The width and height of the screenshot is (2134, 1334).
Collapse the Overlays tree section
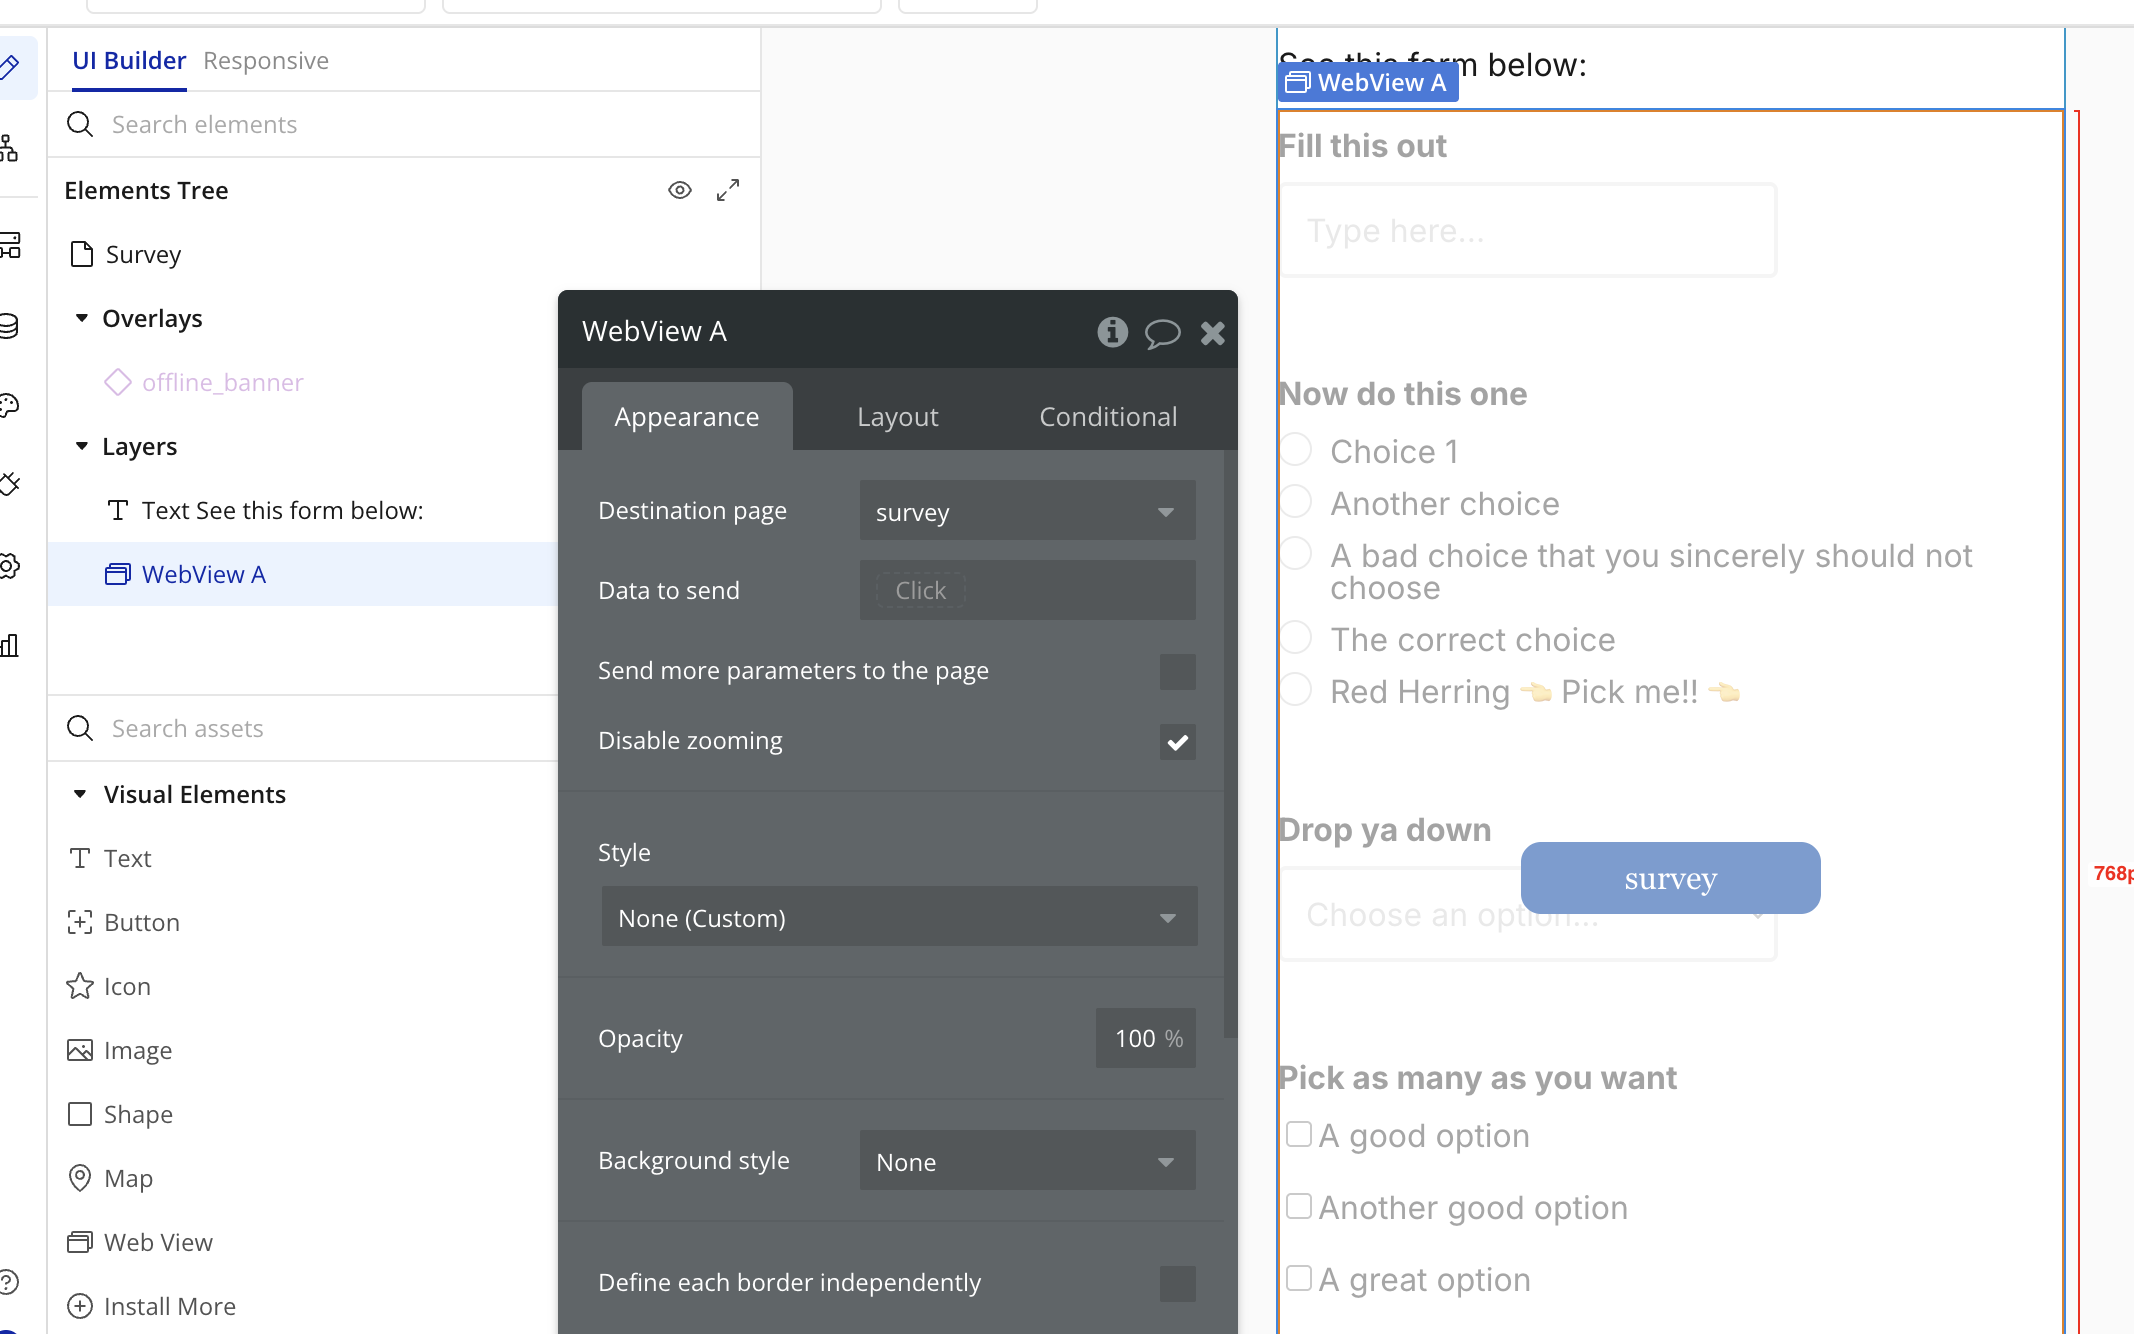point(82,318)
